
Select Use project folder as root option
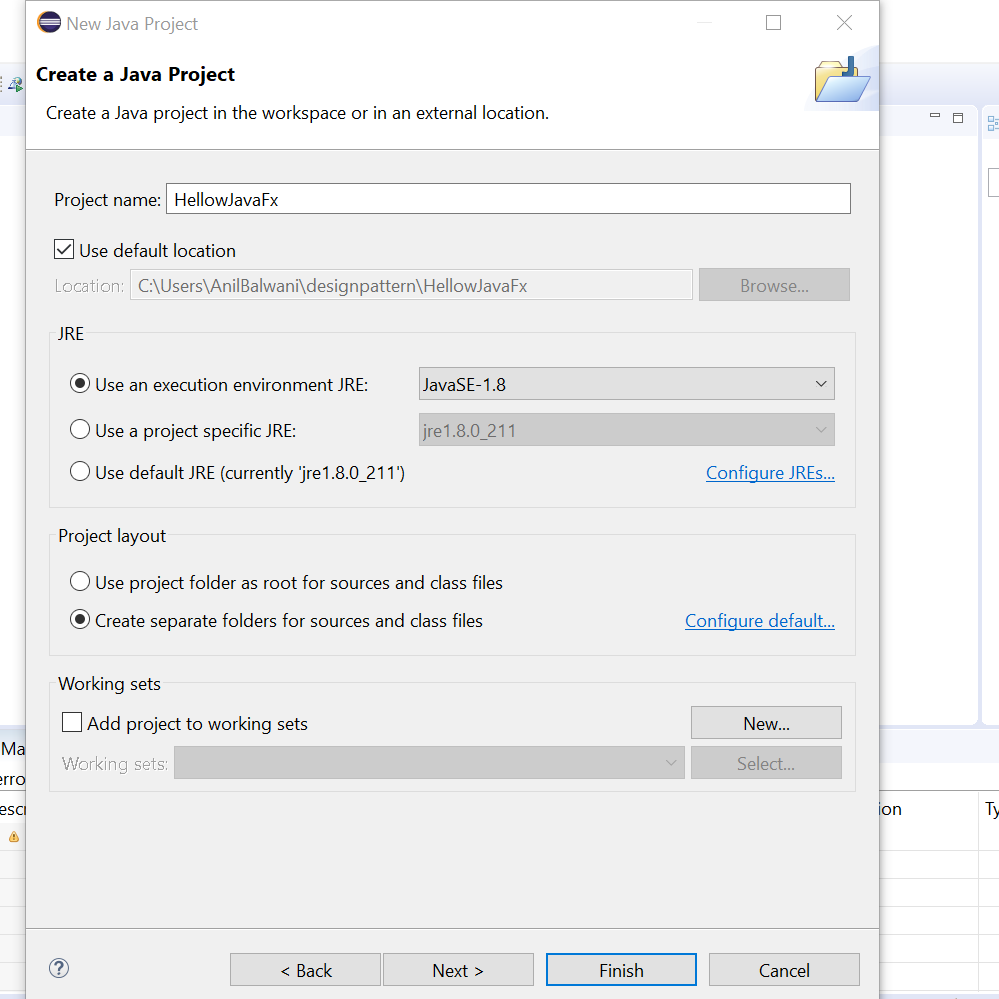click(x=79, y=581)
